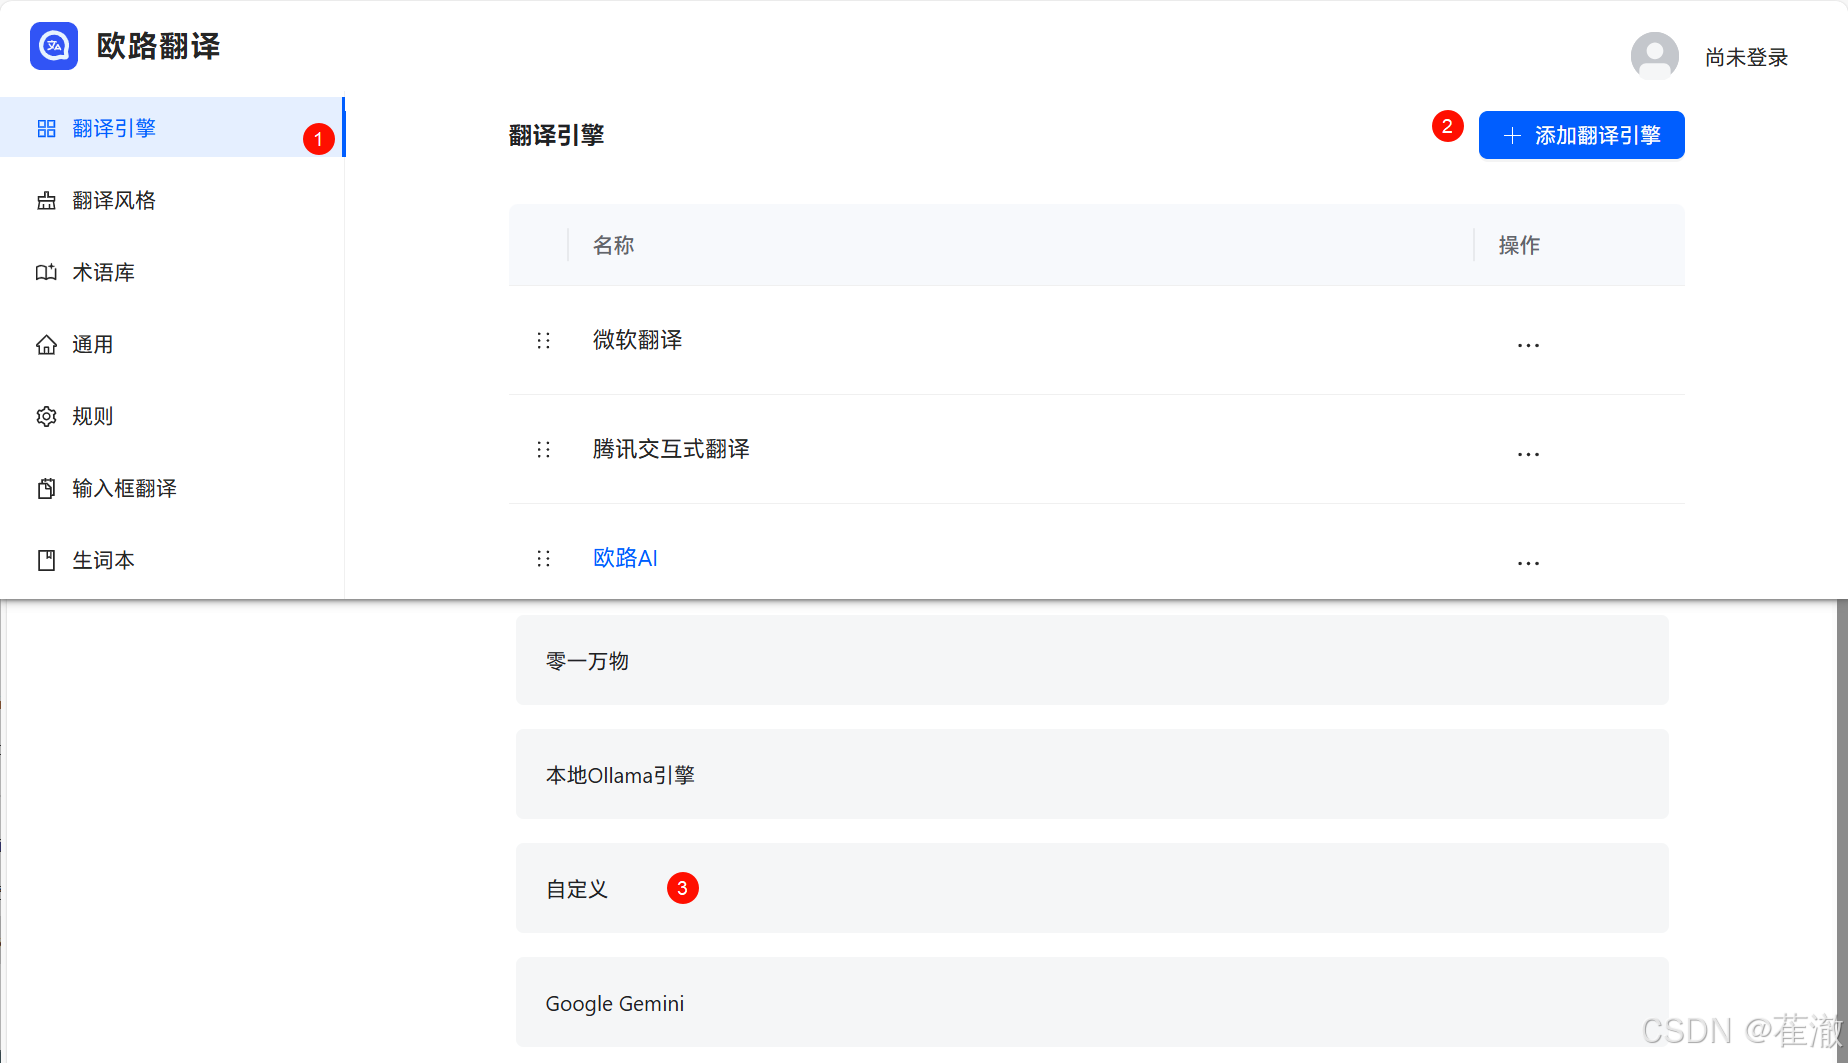Open 生词本 sidebar menu item

pos(172,560)
